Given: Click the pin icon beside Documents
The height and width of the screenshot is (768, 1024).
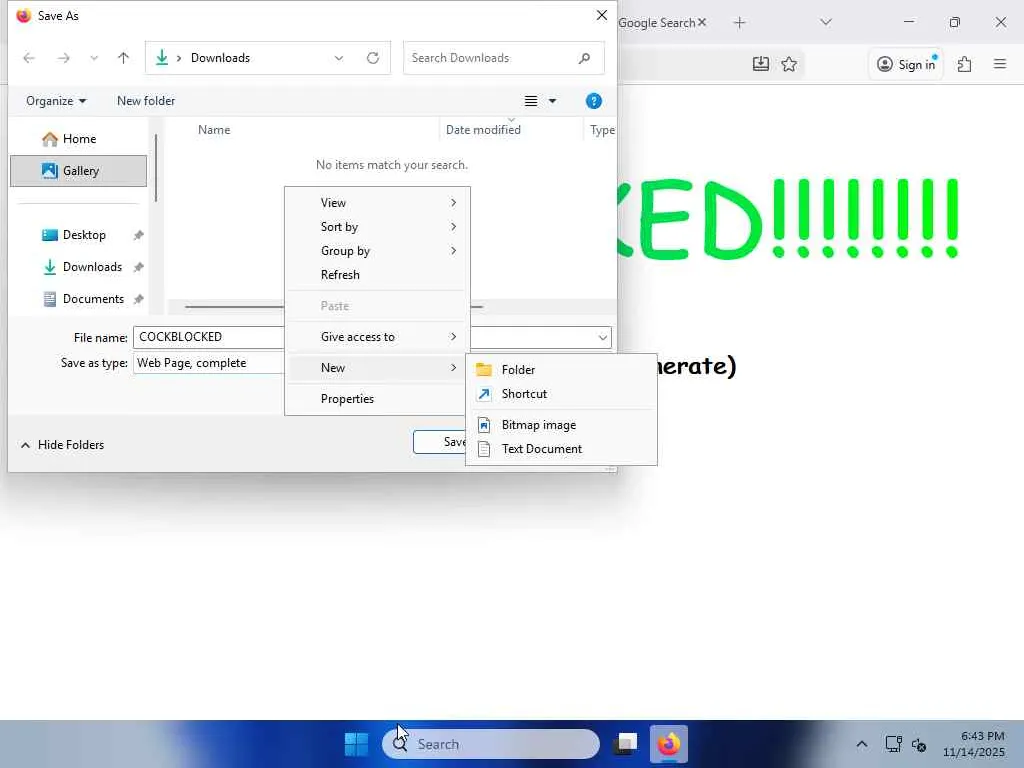Looking at the screenshot, I should (x=138, y=299).
